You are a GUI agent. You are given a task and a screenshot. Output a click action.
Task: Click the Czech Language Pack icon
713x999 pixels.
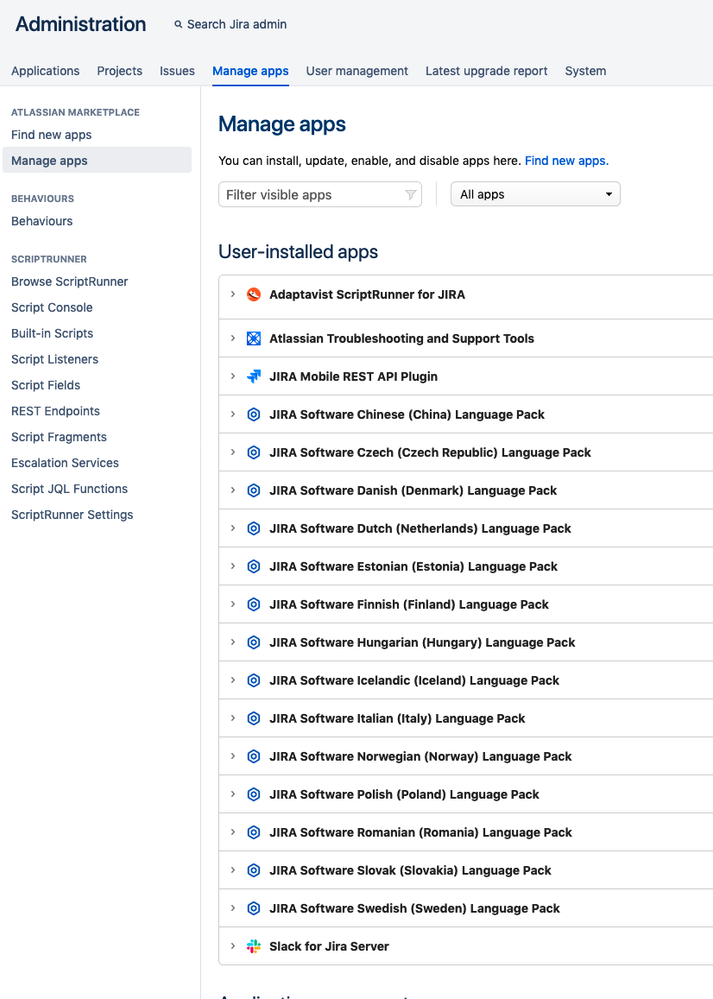(x=254, y=452)
